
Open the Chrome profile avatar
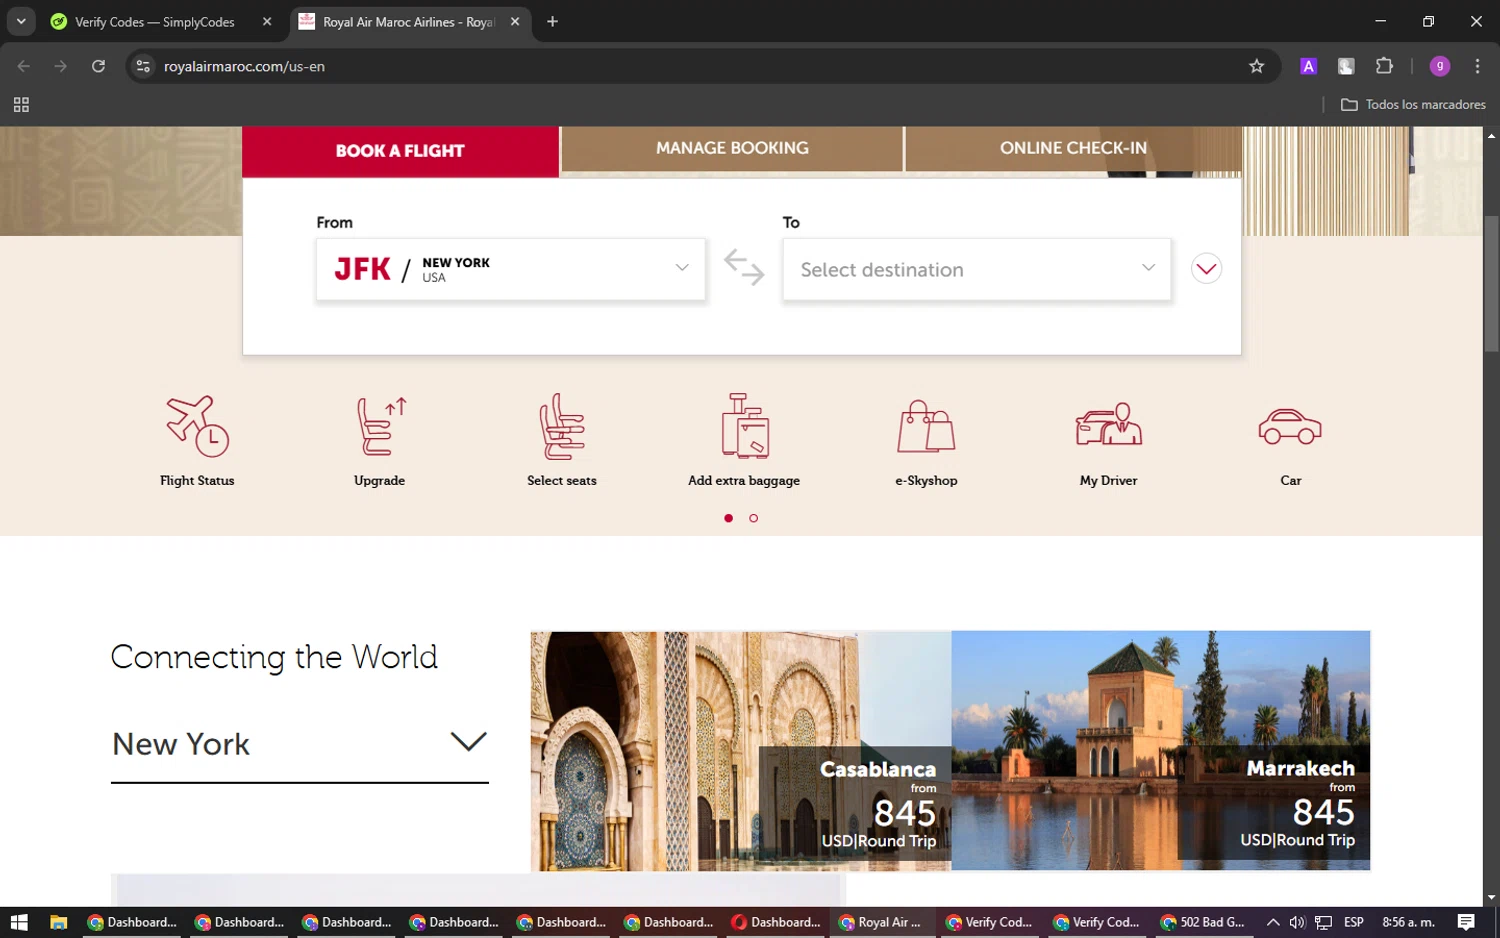1440,66
